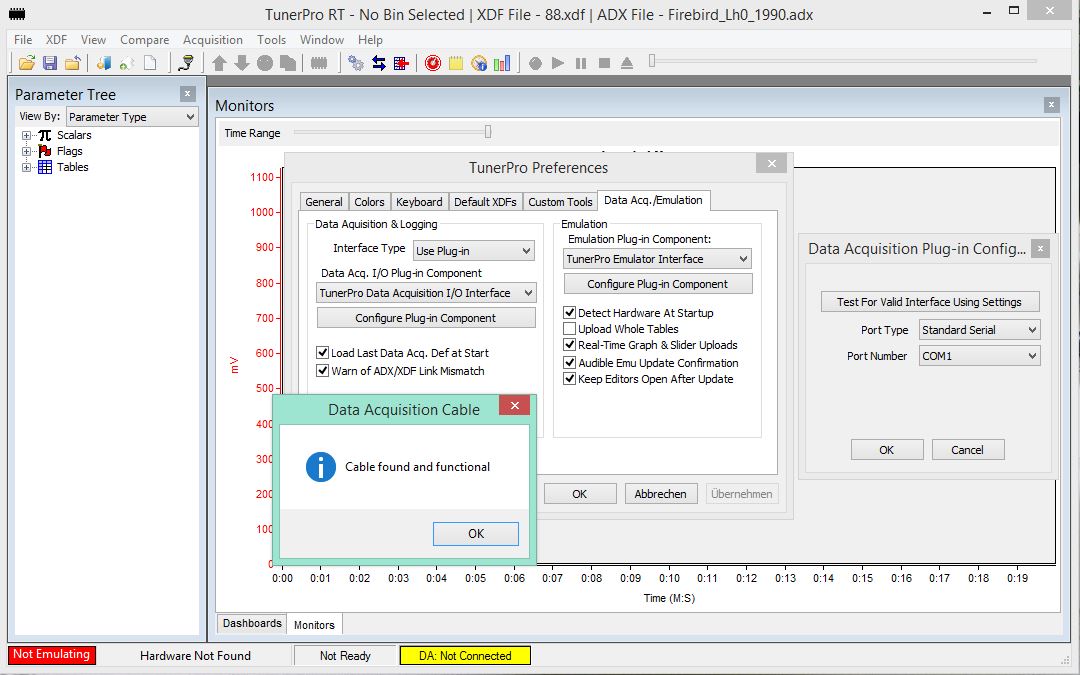1080x675 pixels.
Task: Click OK in Data Acquisition Cable dialog
Action: [476, 534]
